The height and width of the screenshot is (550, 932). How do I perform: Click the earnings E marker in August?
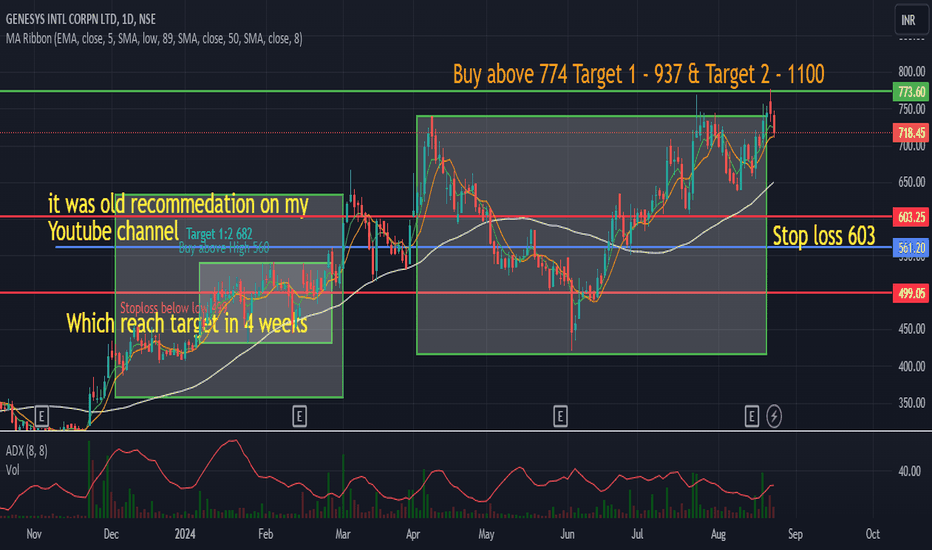click(x=751, y=416)
